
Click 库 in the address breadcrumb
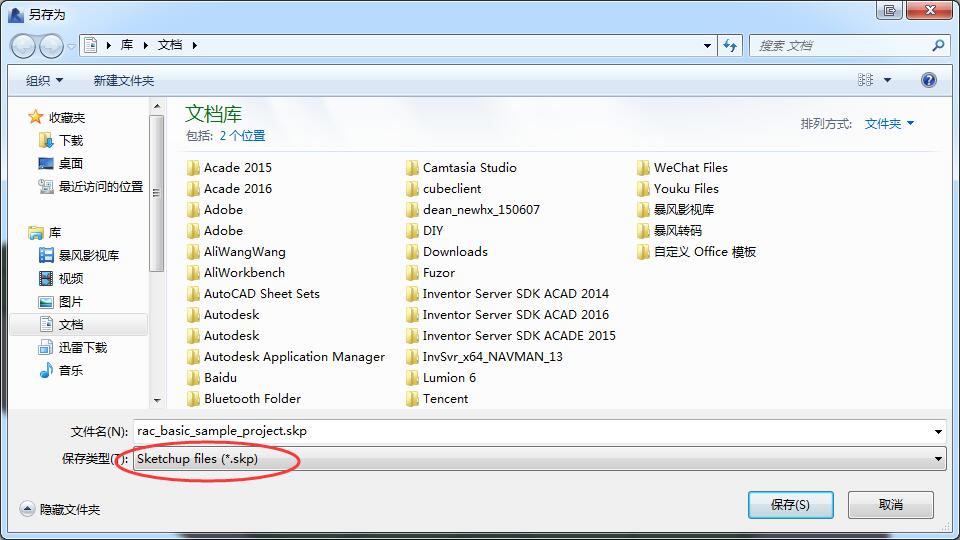[127, 45]
